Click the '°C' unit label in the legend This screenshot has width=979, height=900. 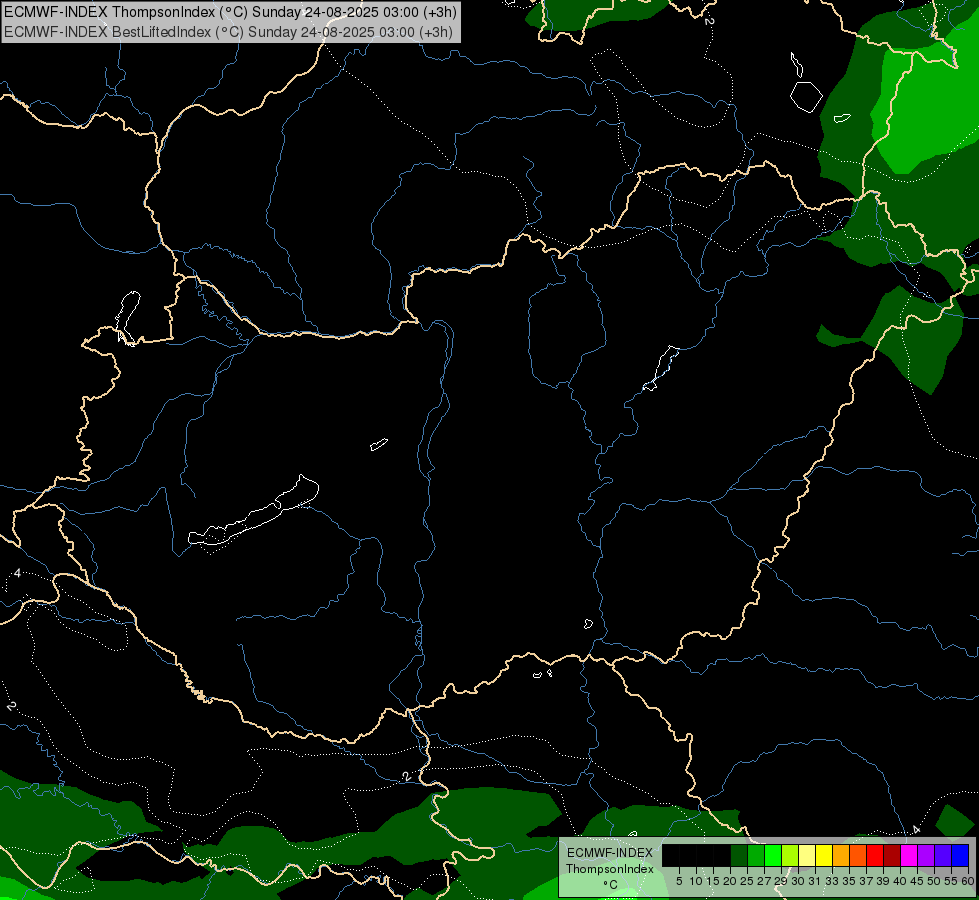(x=610, y=884)
